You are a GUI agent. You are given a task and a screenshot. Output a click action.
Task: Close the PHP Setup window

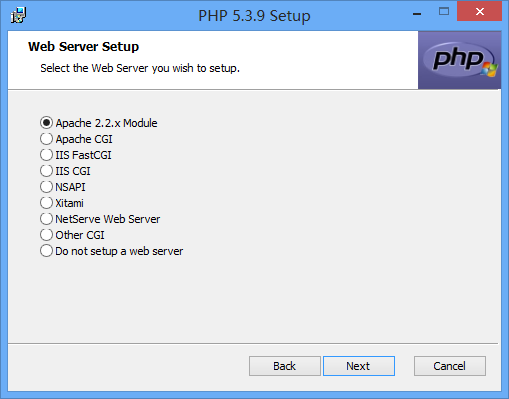[x=479, y=12]
